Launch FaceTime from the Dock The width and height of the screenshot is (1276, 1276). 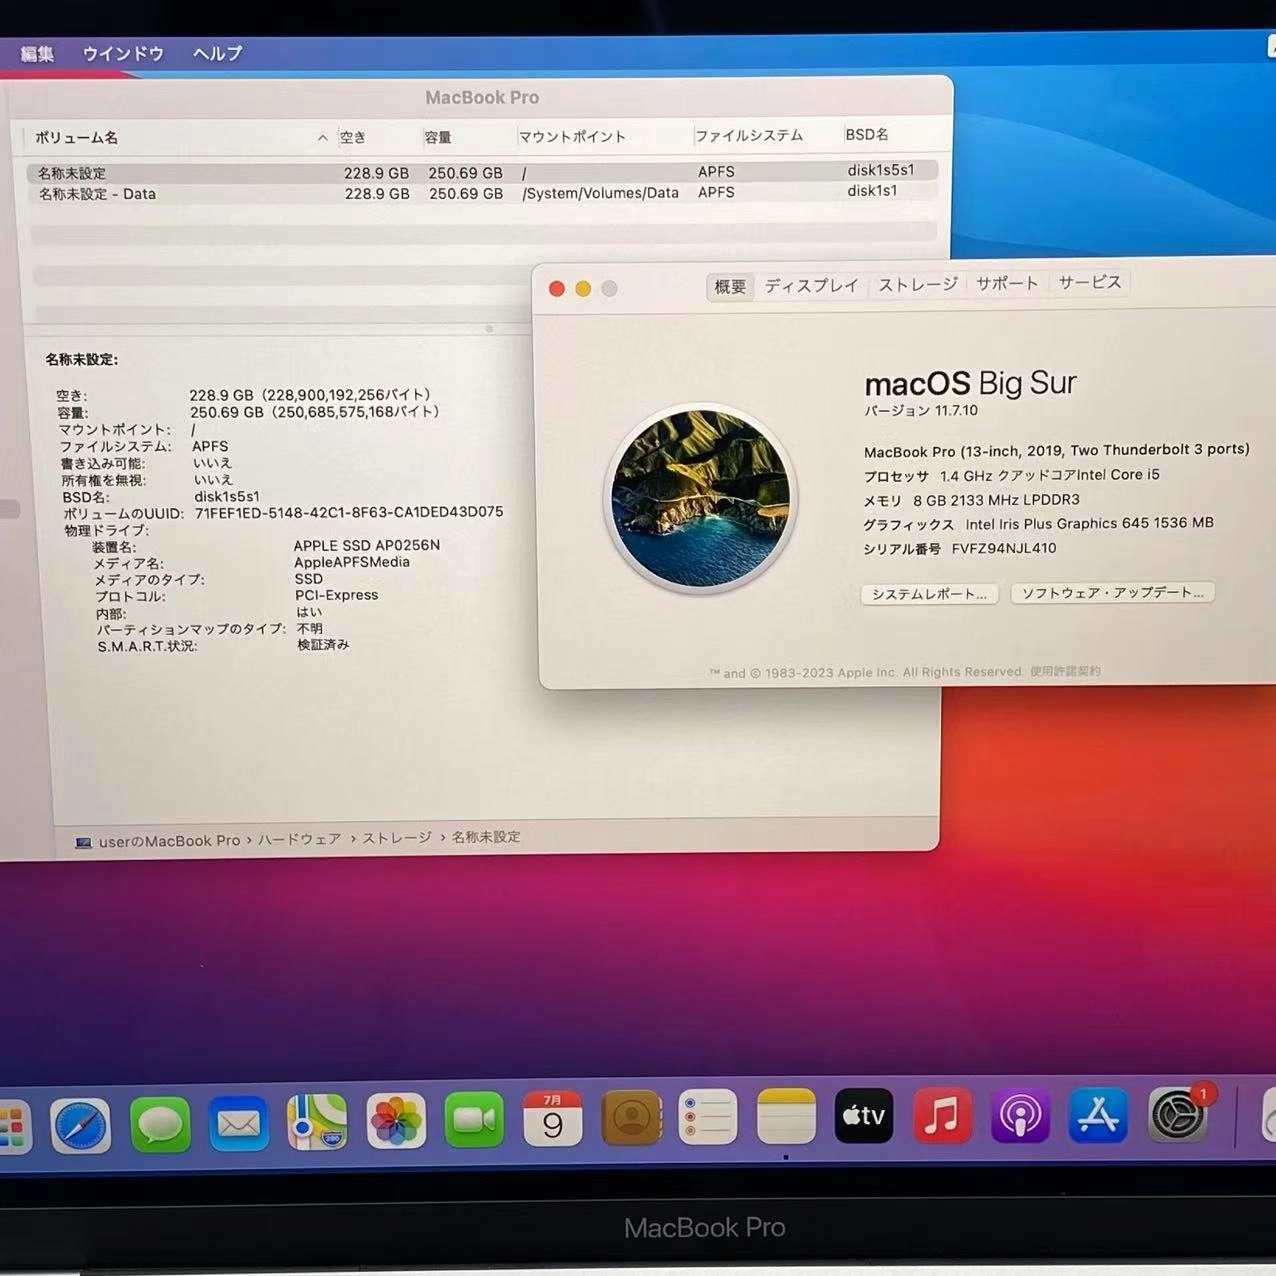pos(475,1117)
